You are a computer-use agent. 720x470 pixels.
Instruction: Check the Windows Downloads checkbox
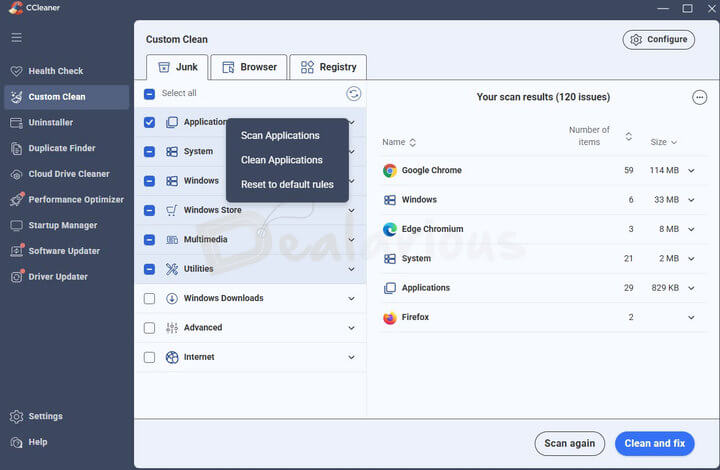point(149,298)
